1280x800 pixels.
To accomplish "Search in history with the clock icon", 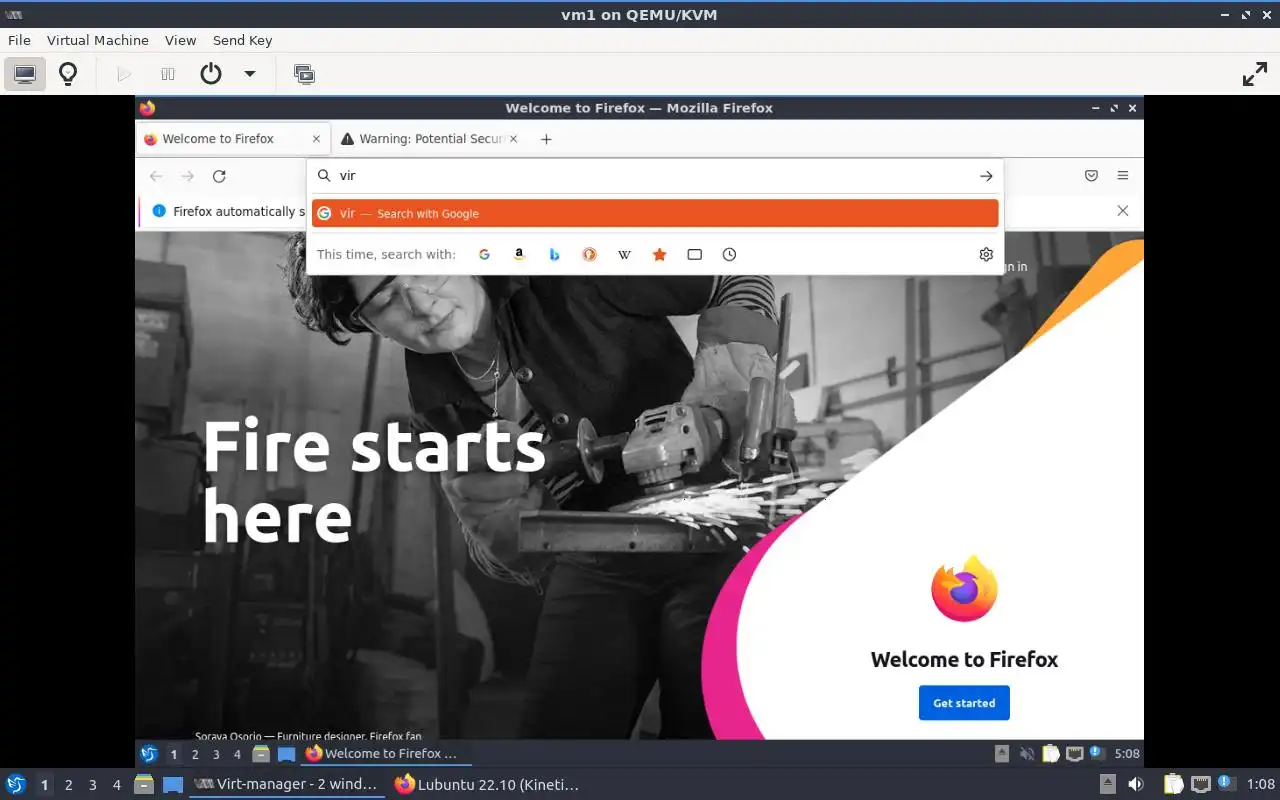I will 729,254.
